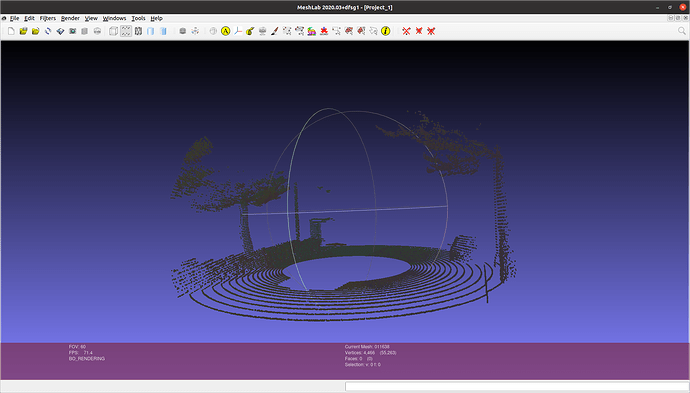Click the Snapshot camera icon
Screen dimensions: 690x393
click(73, 31)
